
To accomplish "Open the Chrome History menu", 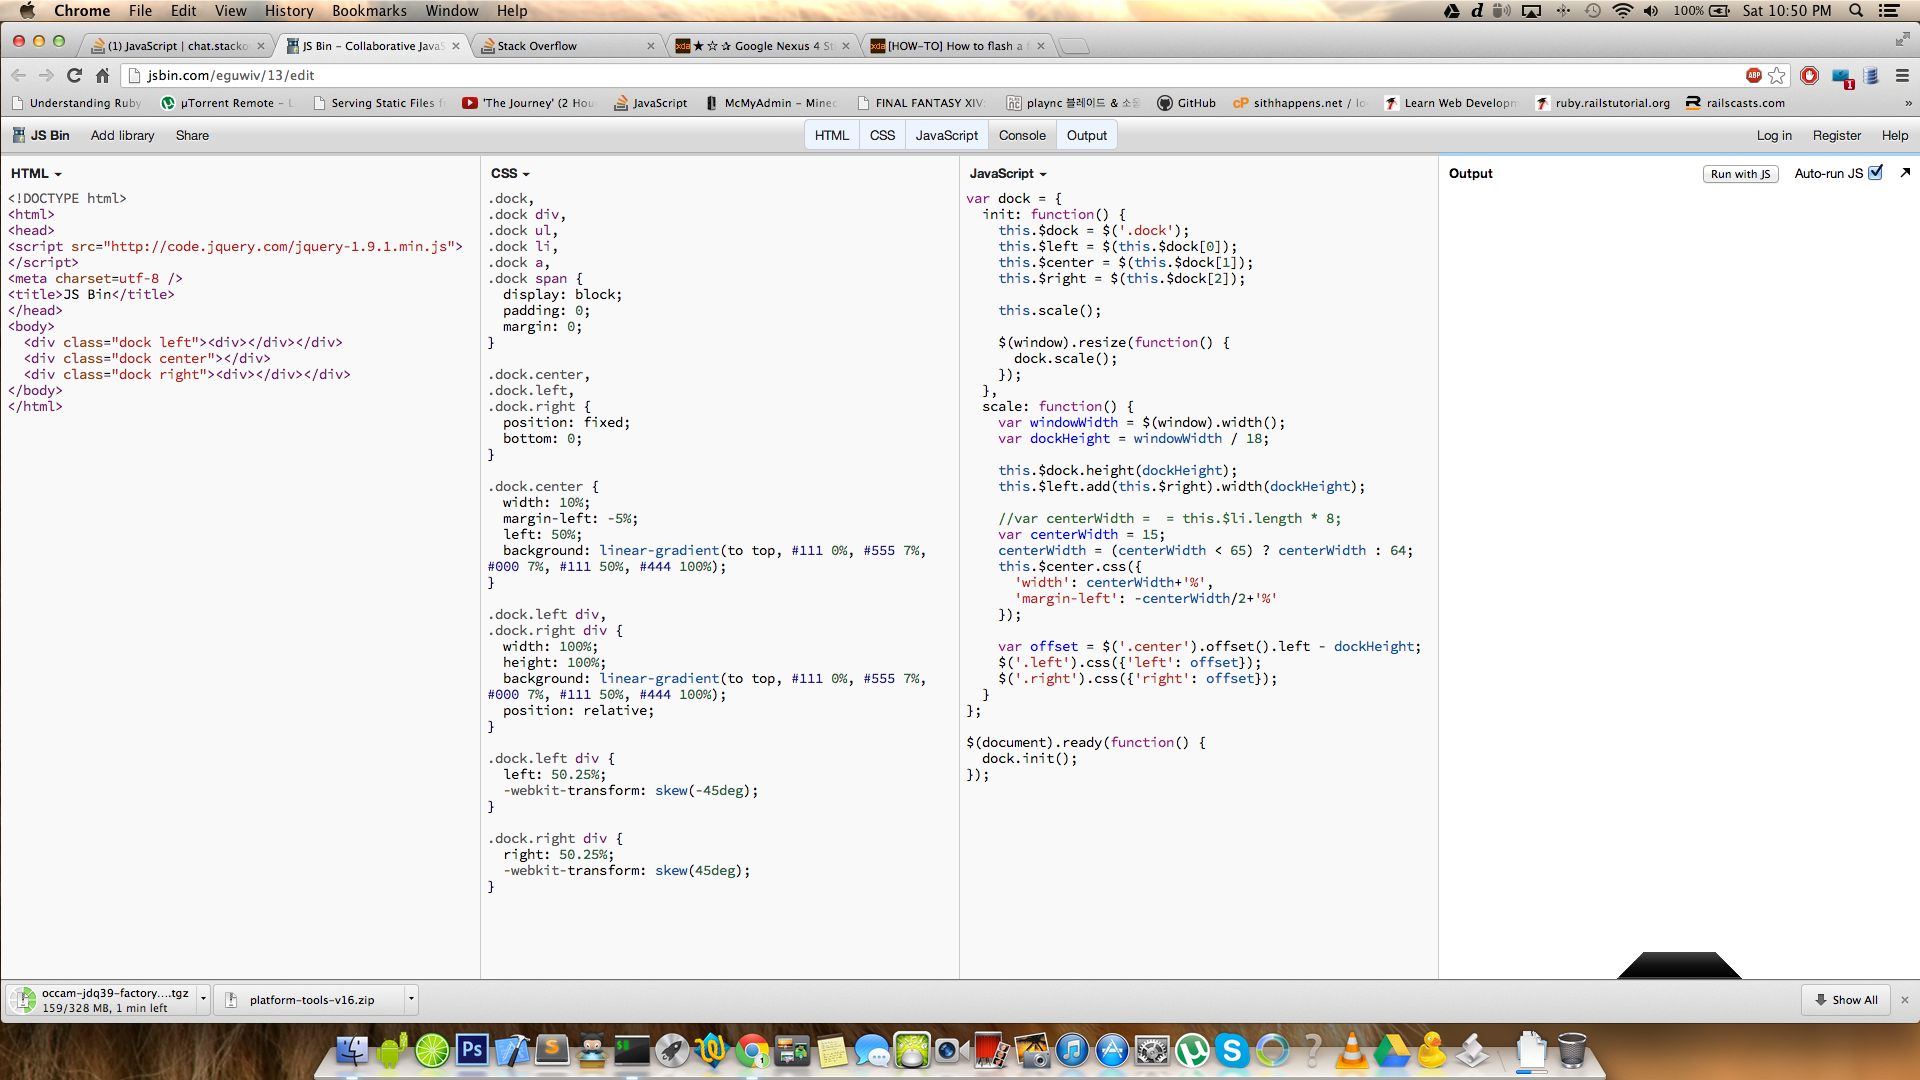I will 289,11.
